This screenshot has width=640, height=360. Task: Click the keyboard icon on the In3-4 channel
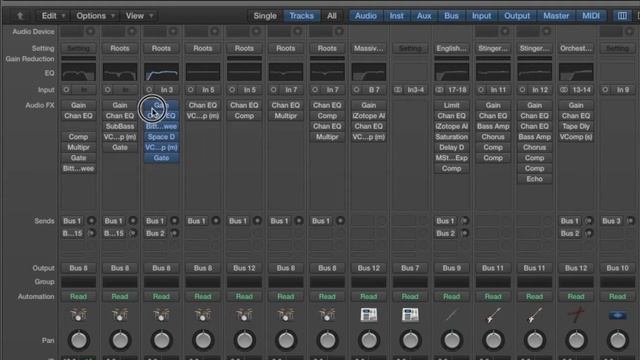(x=410, y=315)
